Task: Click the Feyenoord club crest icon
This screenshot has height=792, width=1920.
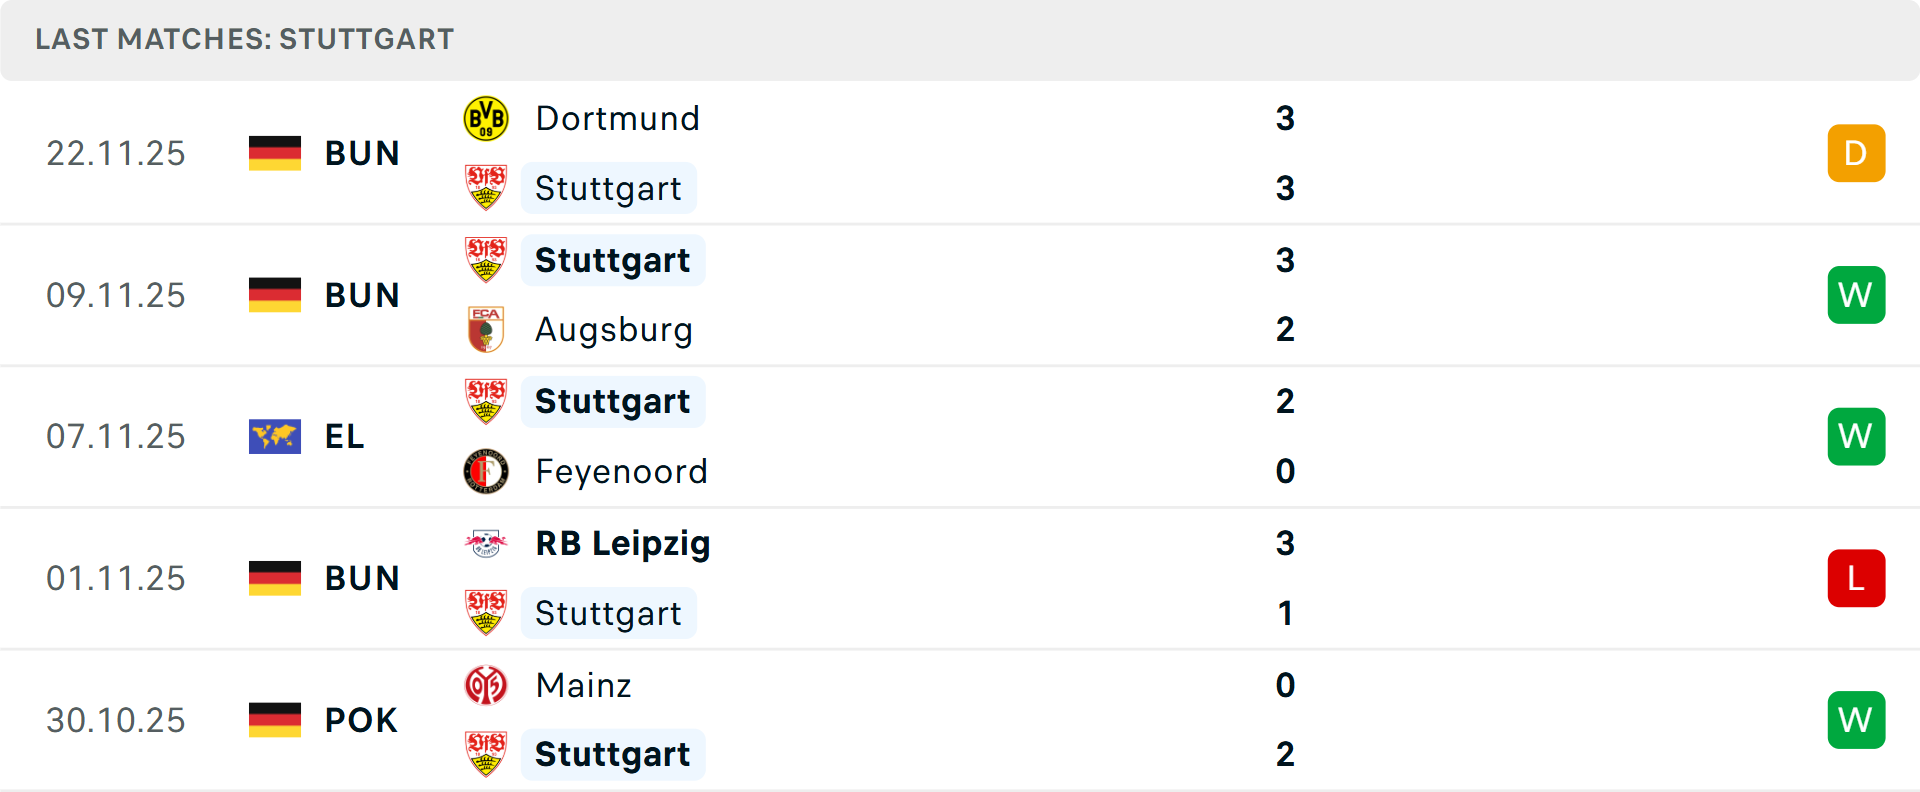Action: coord(486,471)
